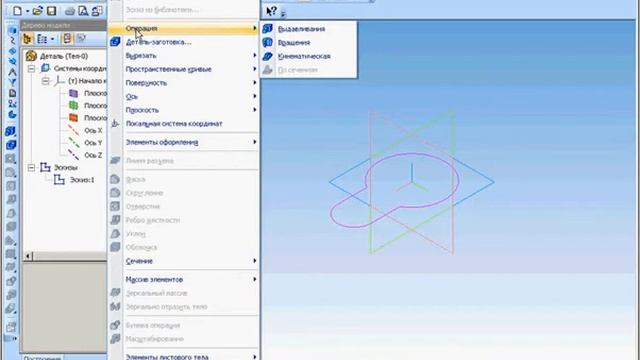Select the purple plane icon in the tree
Screen dimensions: 640x360
[x=73, y=93]
